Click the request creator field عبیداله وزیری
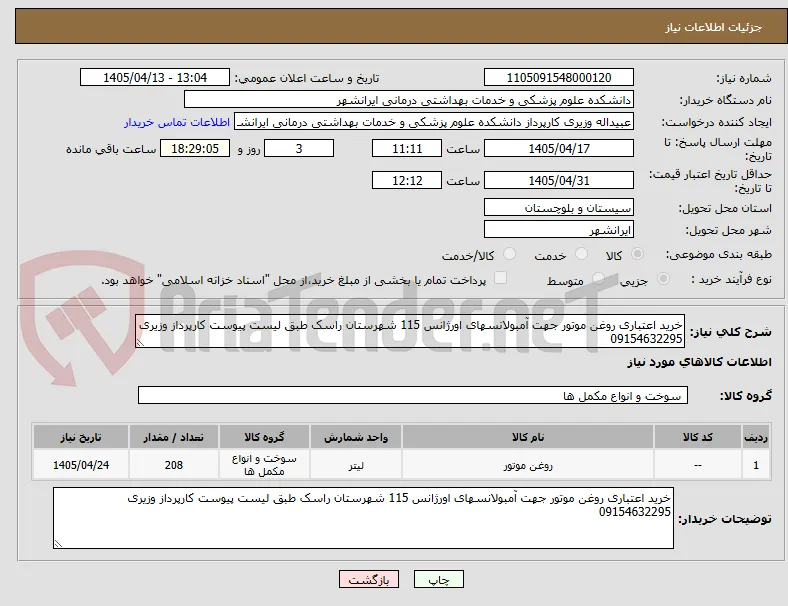788x606 pixels. click(x=434, y=122)
